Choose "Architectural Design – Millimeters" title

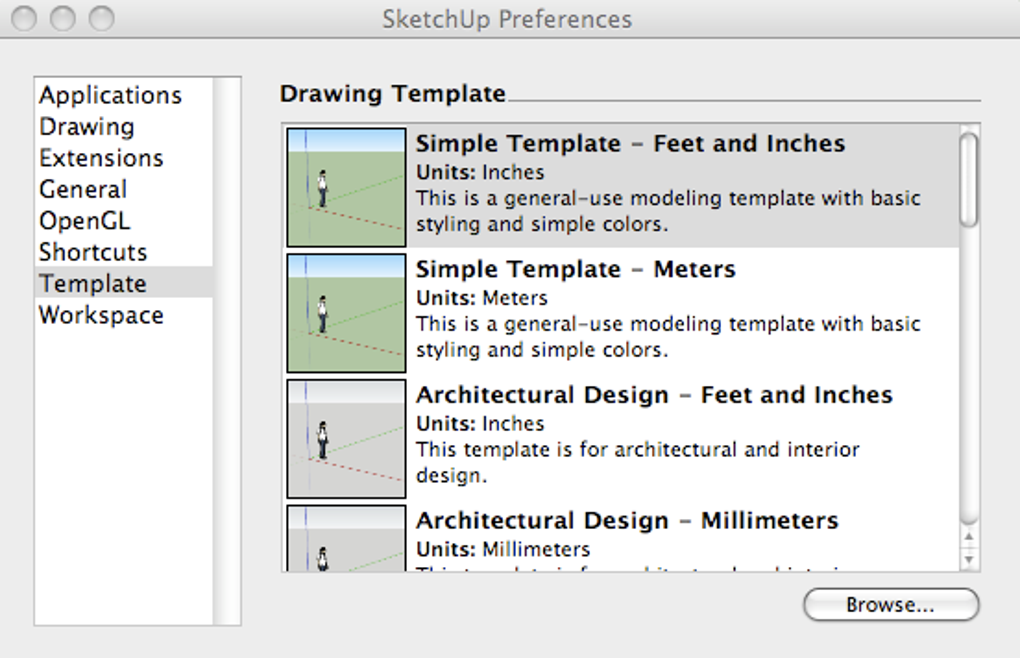(627, 521)
